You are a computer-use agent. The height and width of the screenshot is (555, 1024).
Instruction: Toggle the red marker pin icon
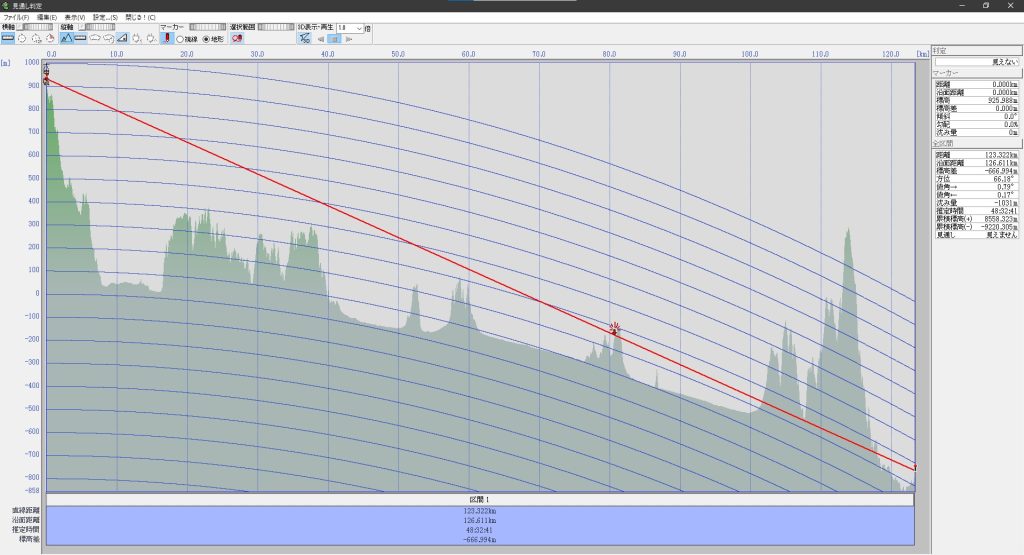pos(167,39)
